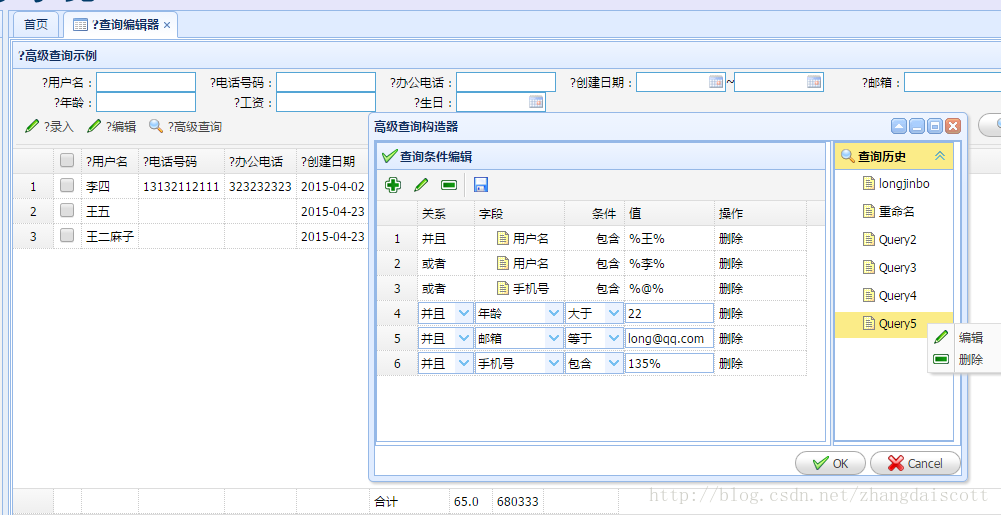
Task: Click the pencil icon beside ?录入
Action: tap(32, 126)
